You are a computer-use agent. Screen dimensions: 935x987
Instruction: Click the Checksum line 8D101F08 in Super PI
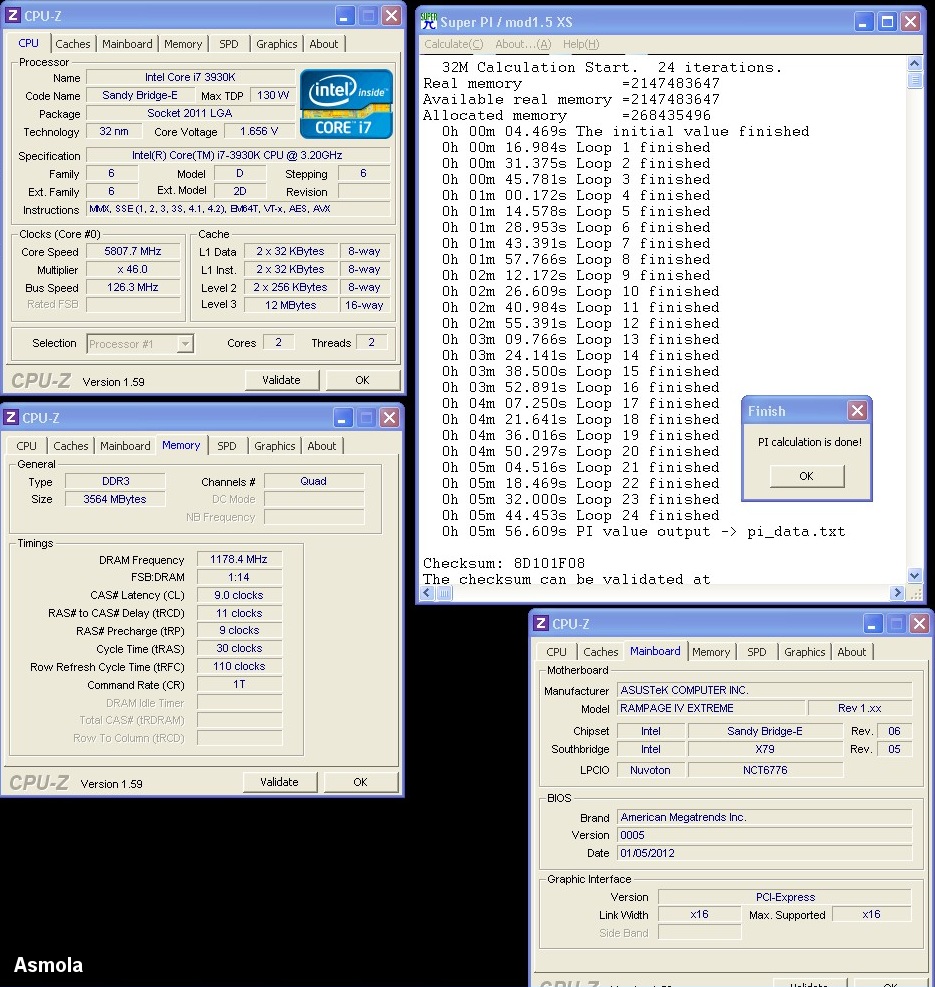pos(504,563)
